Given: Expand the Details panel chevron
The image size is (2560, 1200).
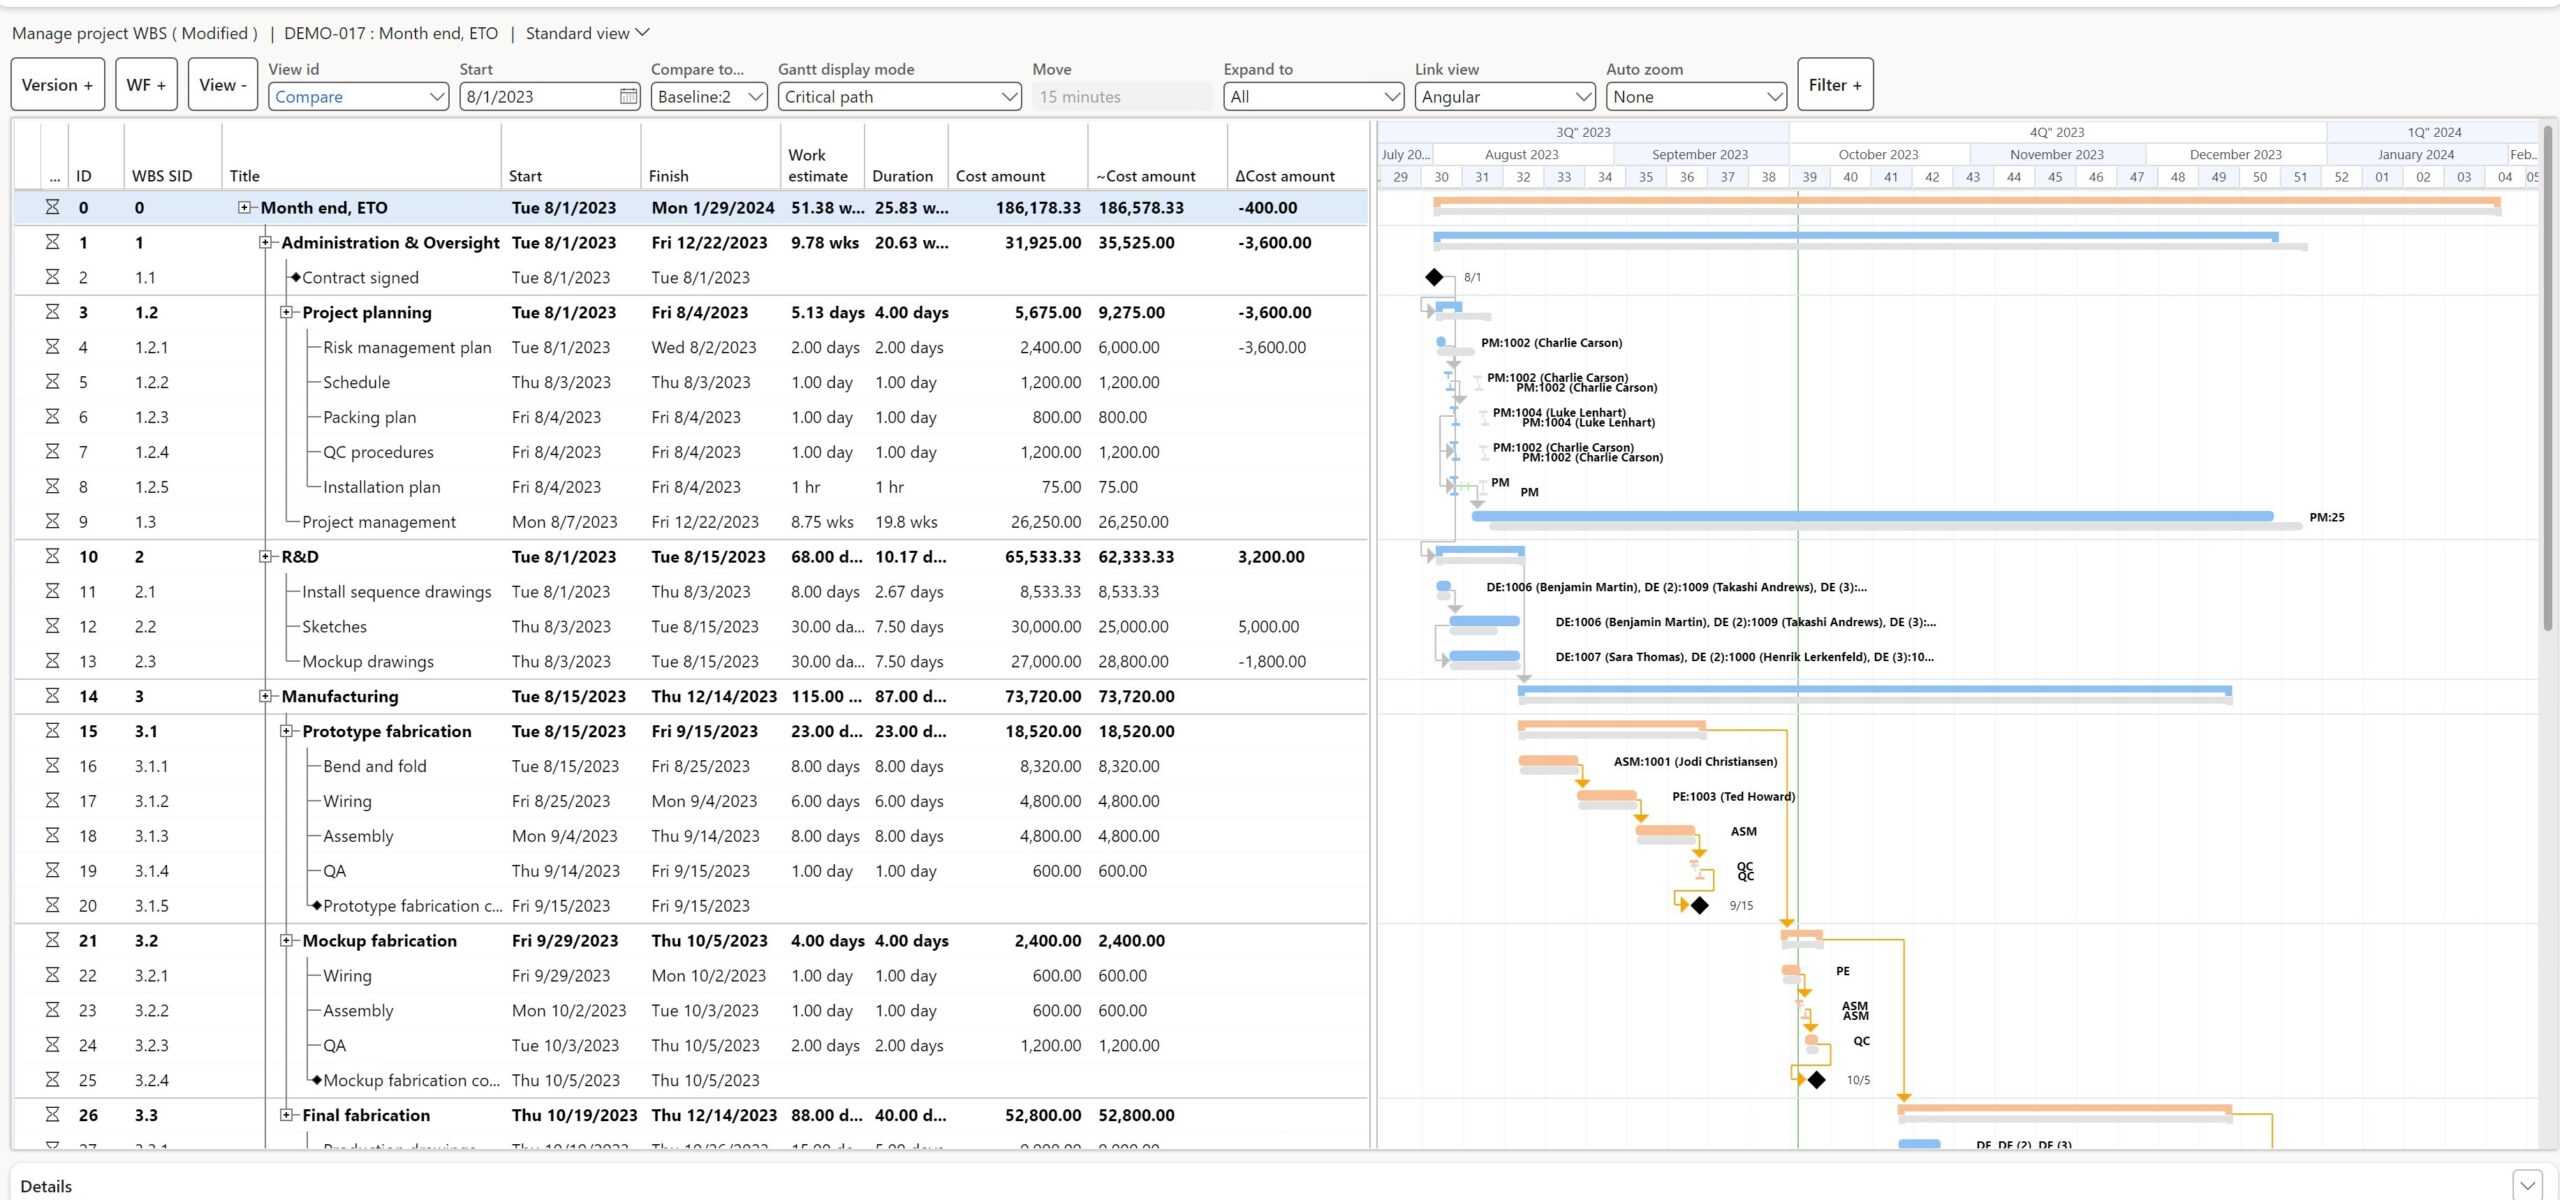Looking at the screenshot, I should (2528, 1185).
